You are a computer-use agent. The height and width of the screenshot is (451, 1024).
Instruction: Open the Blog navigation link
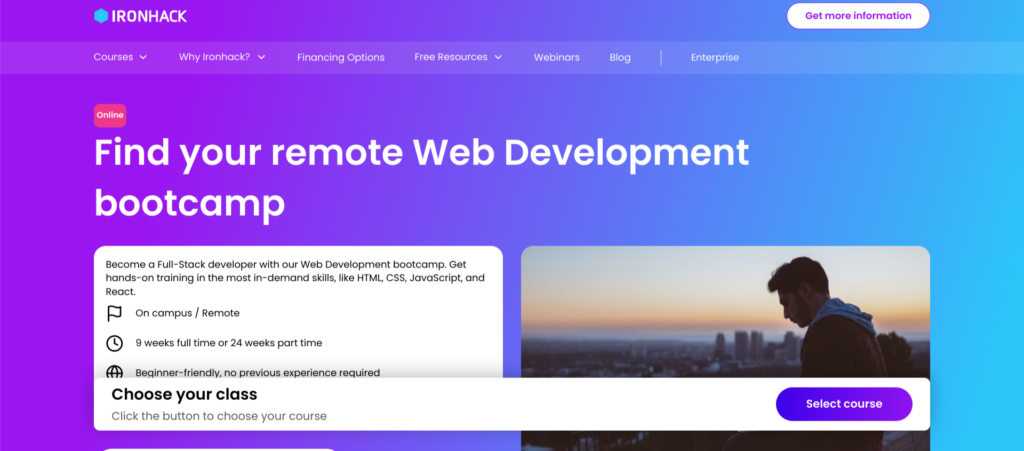point(620,58)
